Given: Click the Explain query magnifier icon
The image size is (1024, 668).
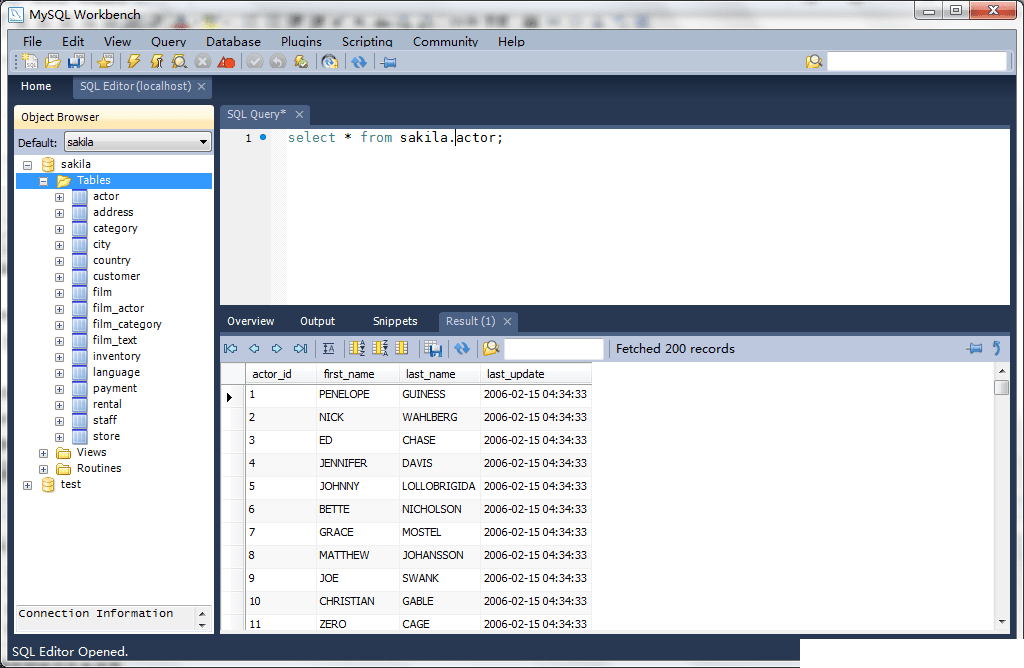Looking at the screenshot, I should [179, 62].
